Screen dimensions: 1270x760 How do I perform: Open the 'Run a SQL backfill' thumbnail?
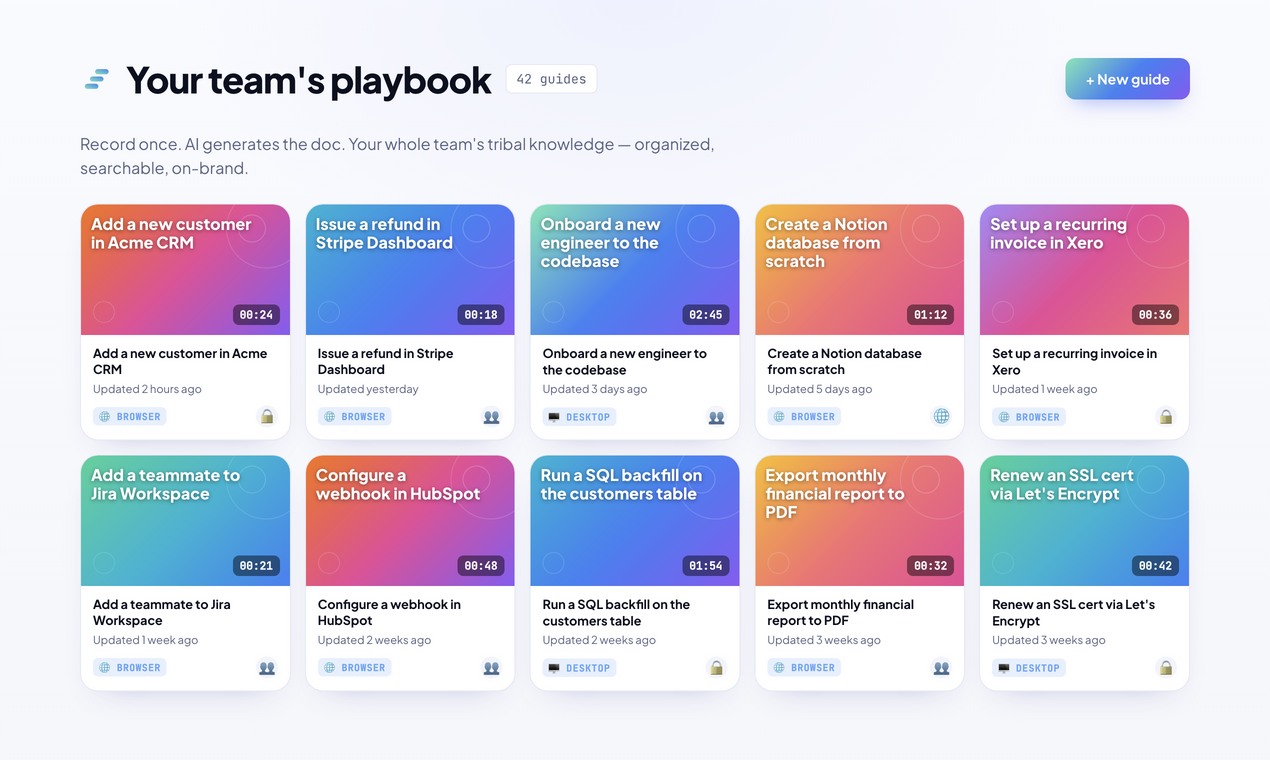635,521
